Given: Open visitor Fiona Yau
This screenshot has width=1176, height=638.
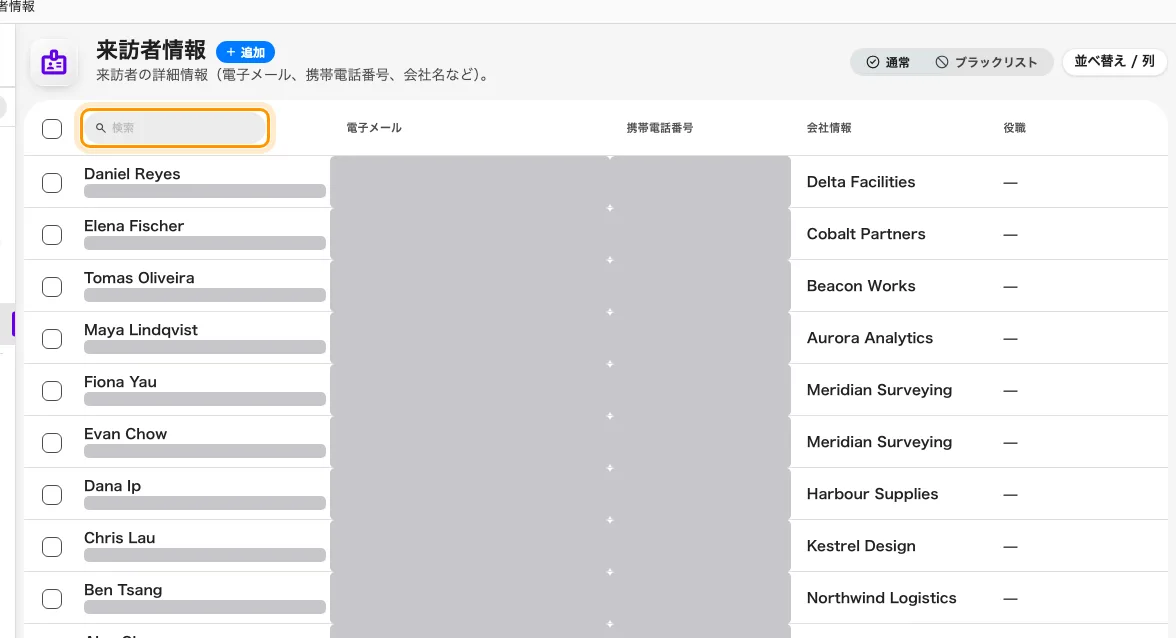Looking at the screenshot, I should tap(120, 382).
